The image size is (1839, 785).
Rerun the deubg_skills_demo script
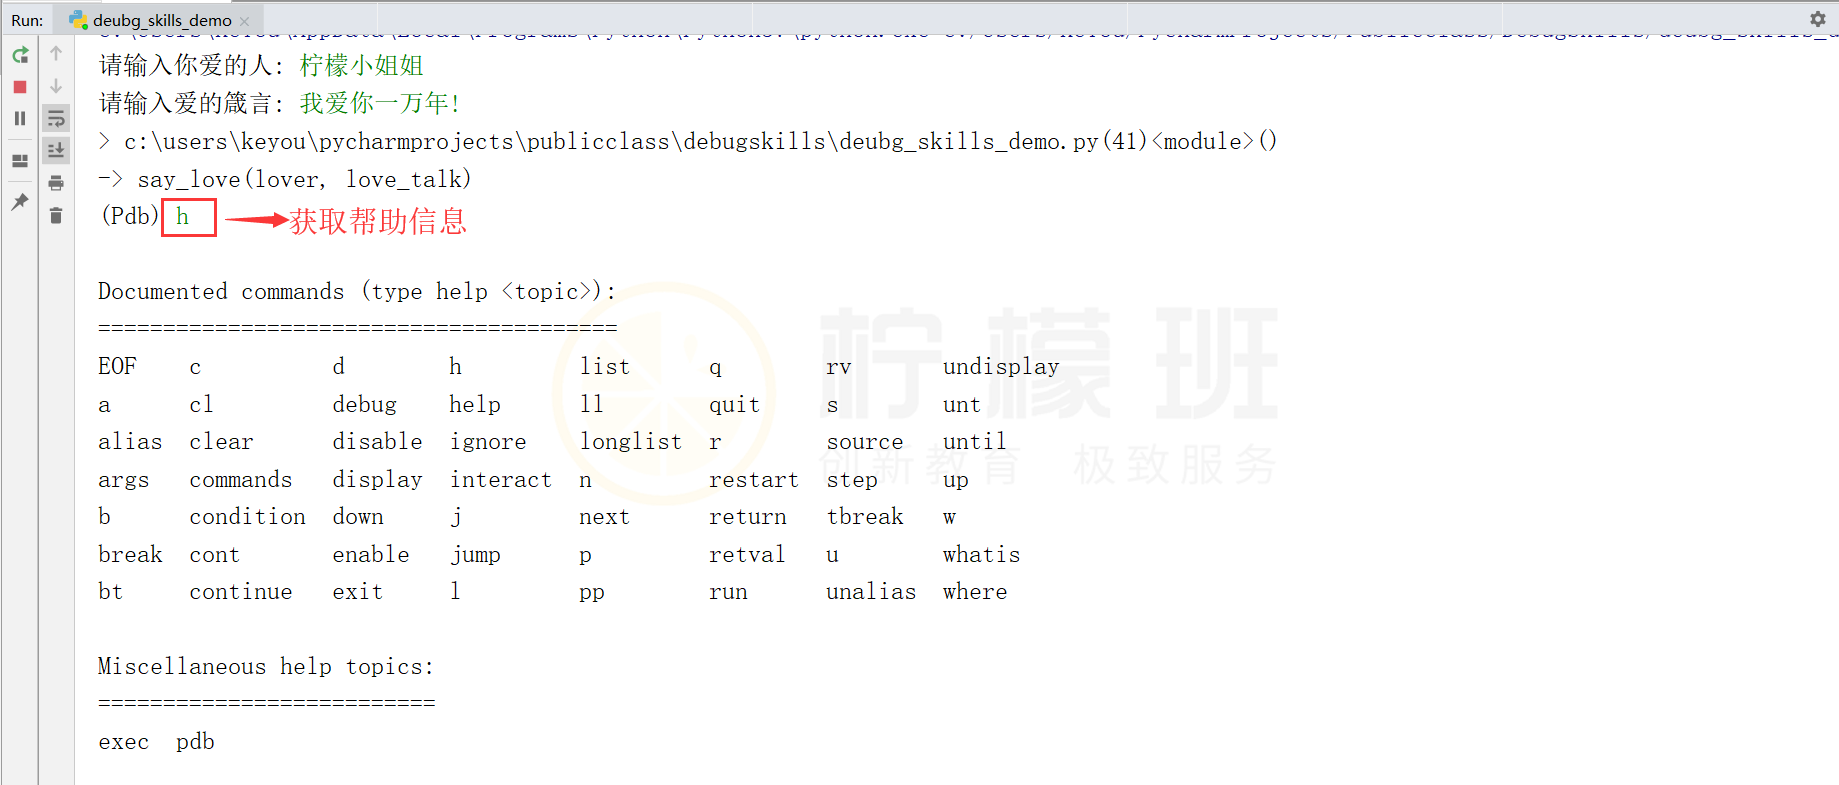coord(20,55)
